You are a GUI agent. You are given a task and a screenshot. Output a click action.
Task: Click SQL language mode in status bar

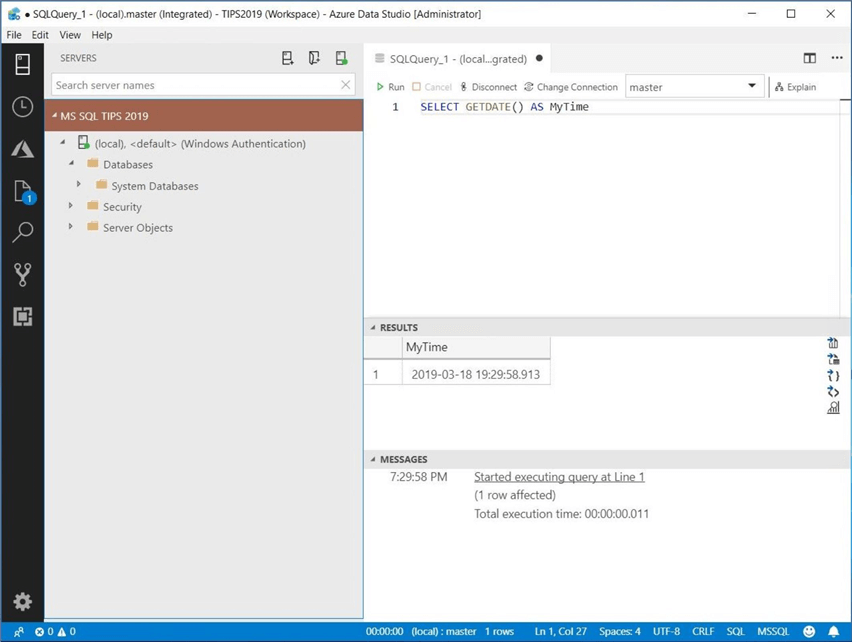tap(735, 631)
